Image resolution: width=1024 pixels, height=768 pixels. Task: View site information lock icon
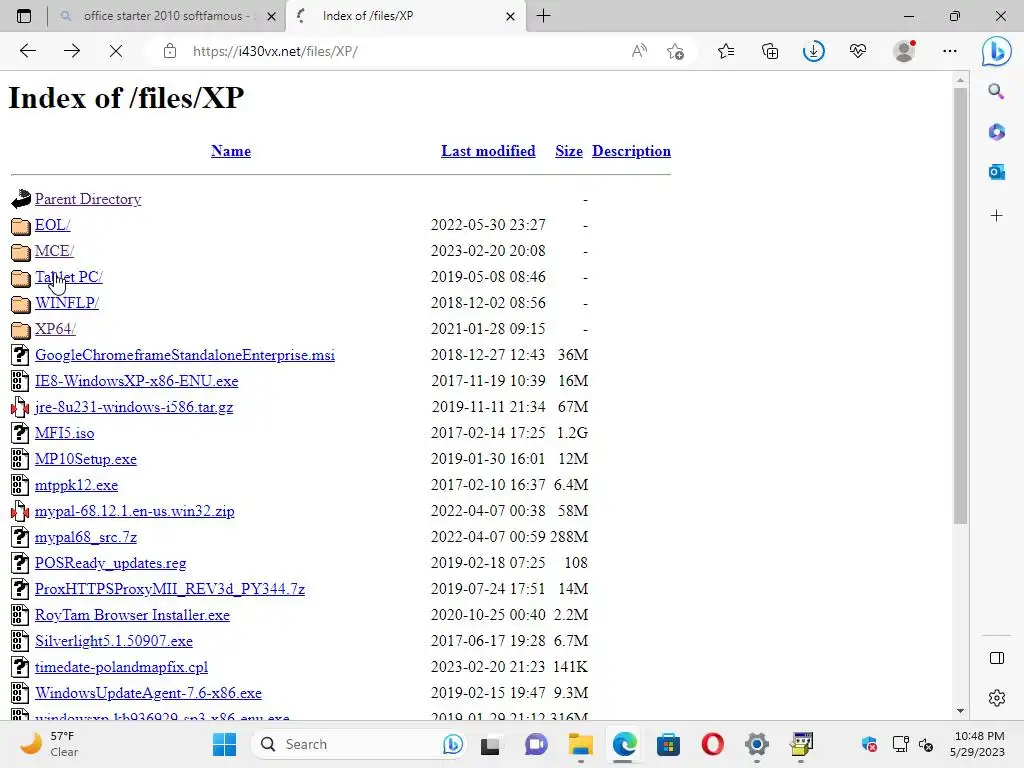click(x=170, y=51)
